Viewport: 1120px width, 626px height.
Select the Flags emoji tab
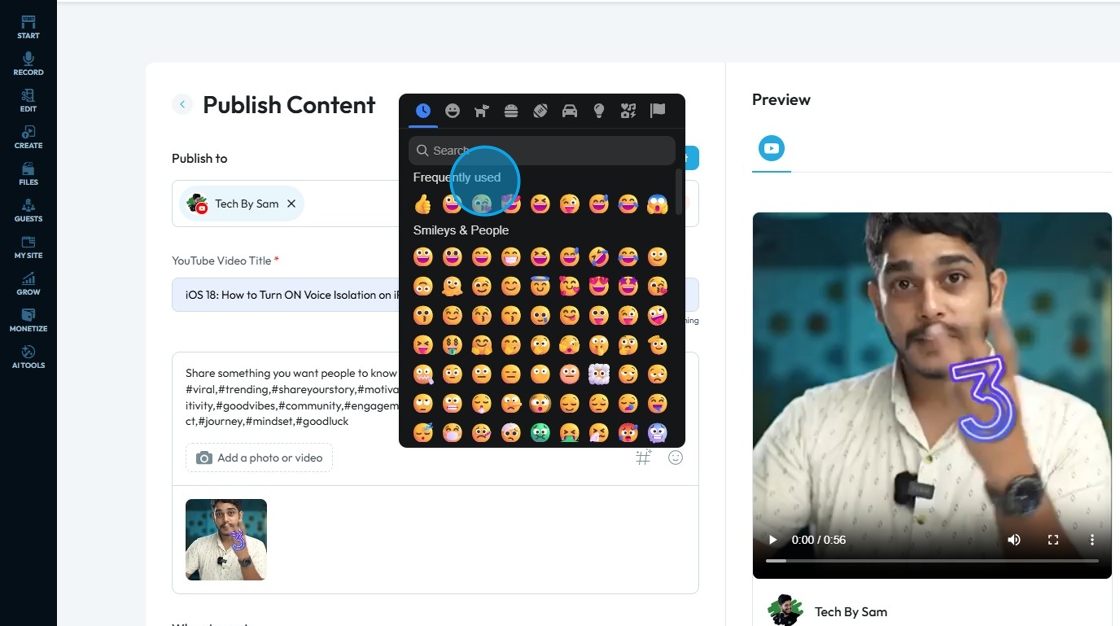657,111
